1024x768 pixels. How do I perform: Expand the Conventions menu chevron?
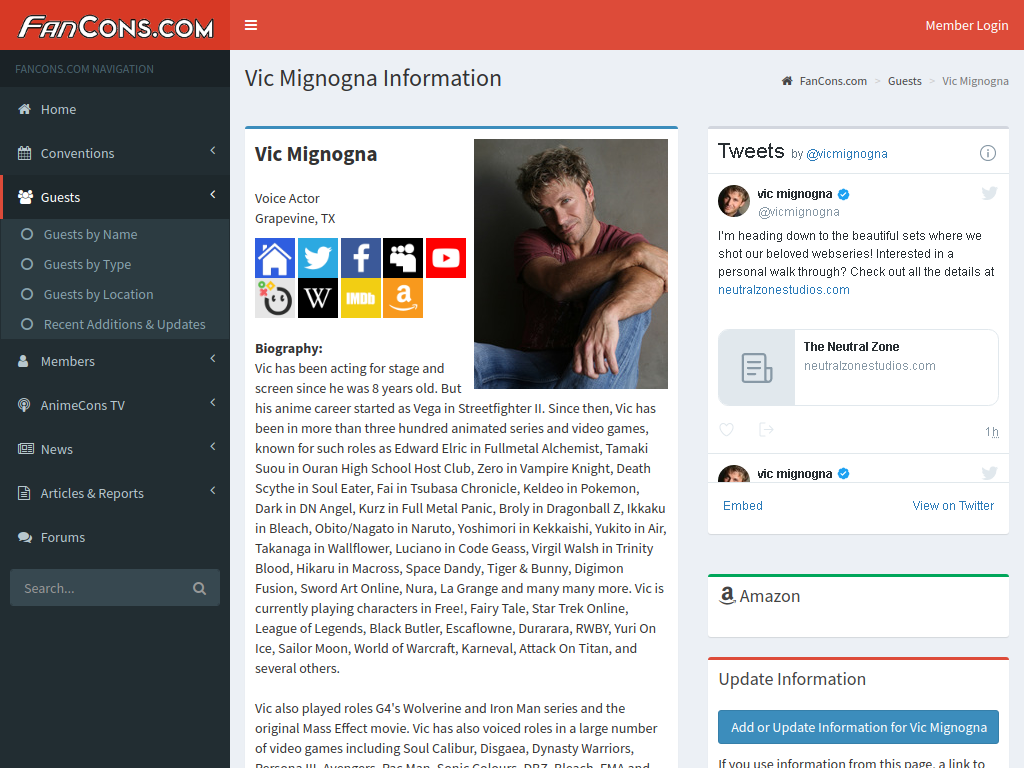213,151
